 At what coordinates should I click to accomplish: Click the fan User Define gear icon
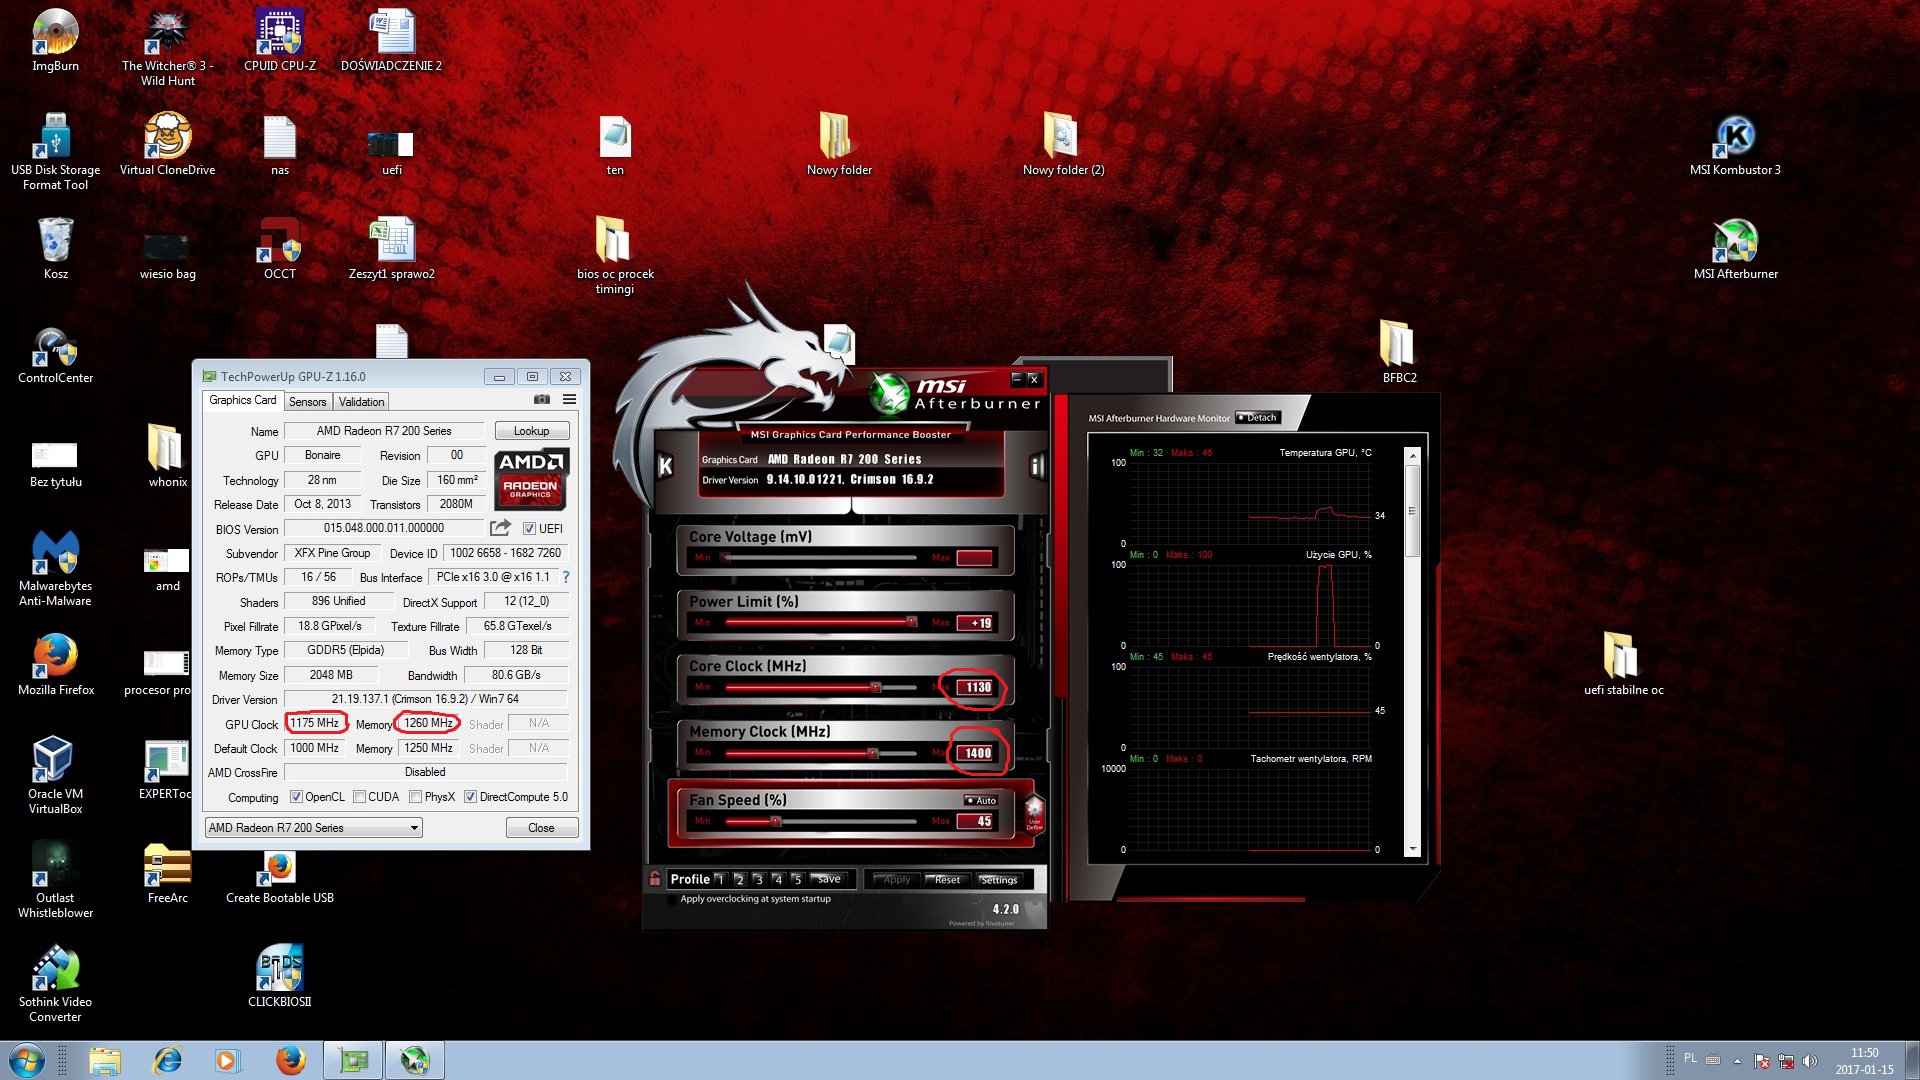[1034, 812]
